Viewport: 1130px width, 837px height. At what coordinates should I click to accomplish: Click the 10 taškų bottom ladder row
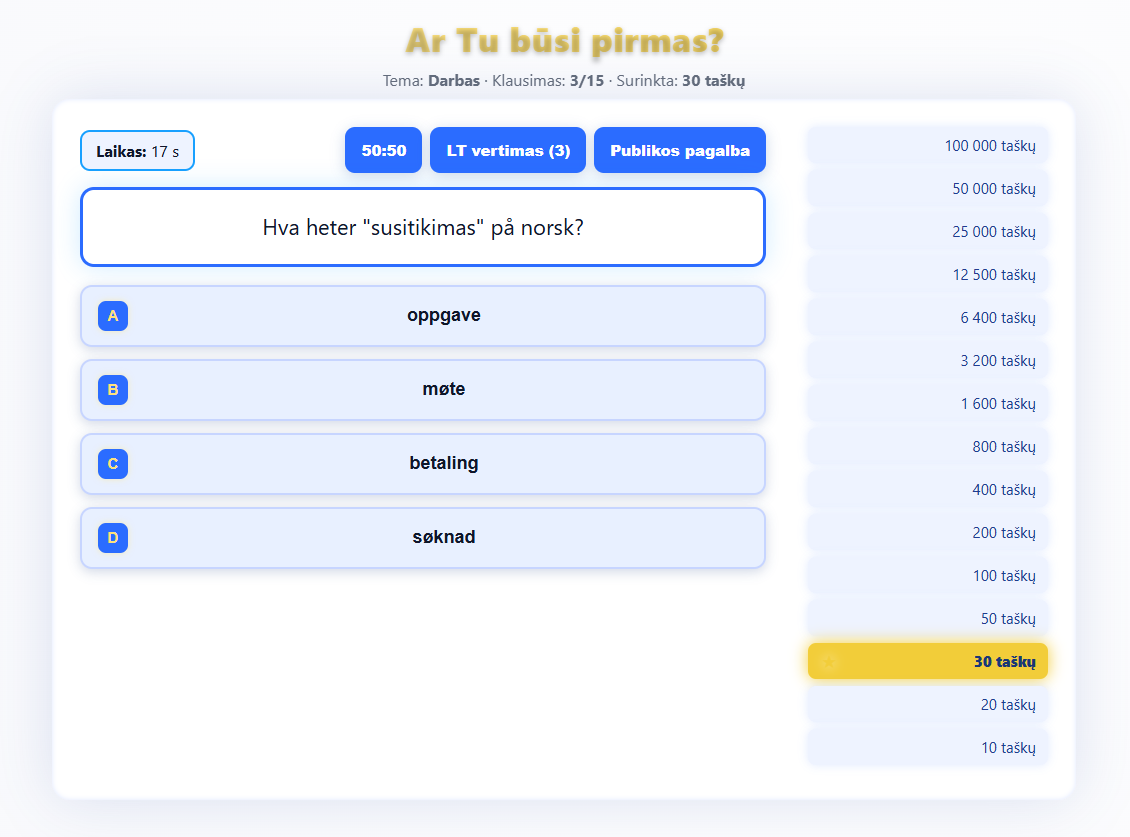[928, 748]
